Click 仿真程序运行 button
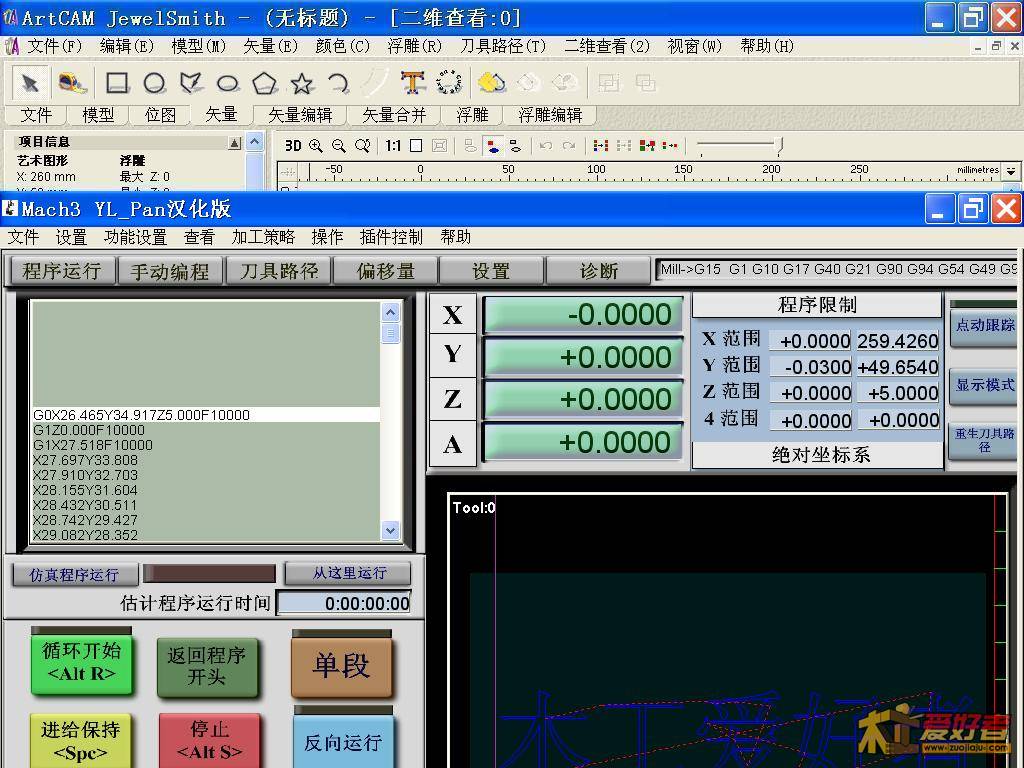The image size is (1024, 768). tap(74, 575)
